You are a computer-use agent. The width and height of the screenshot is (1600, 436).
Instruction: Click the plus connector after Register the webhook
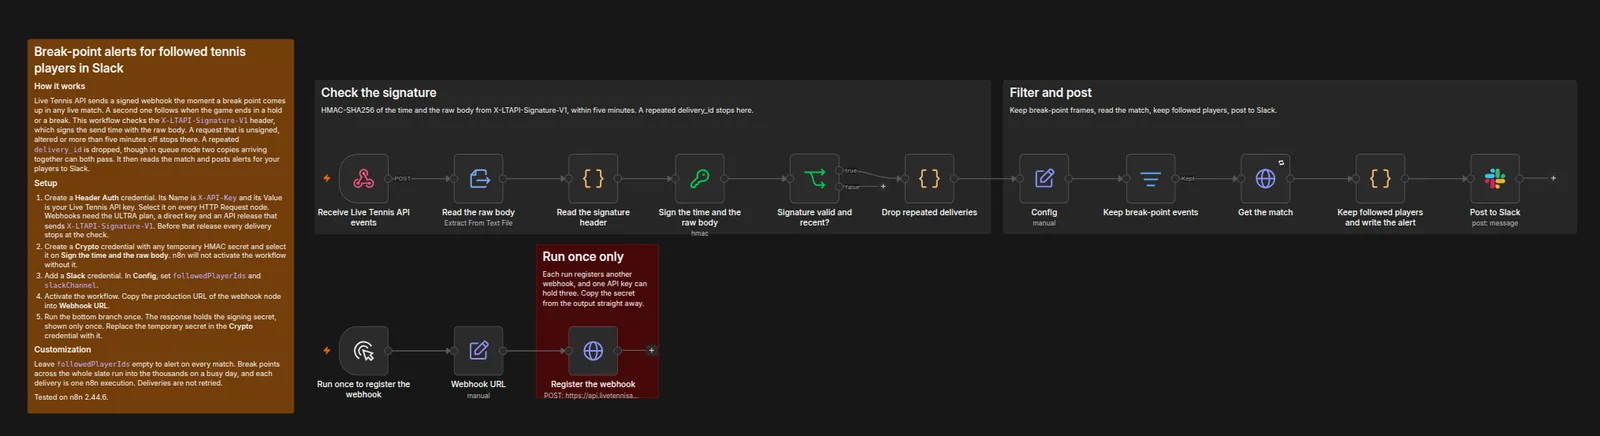651,351
